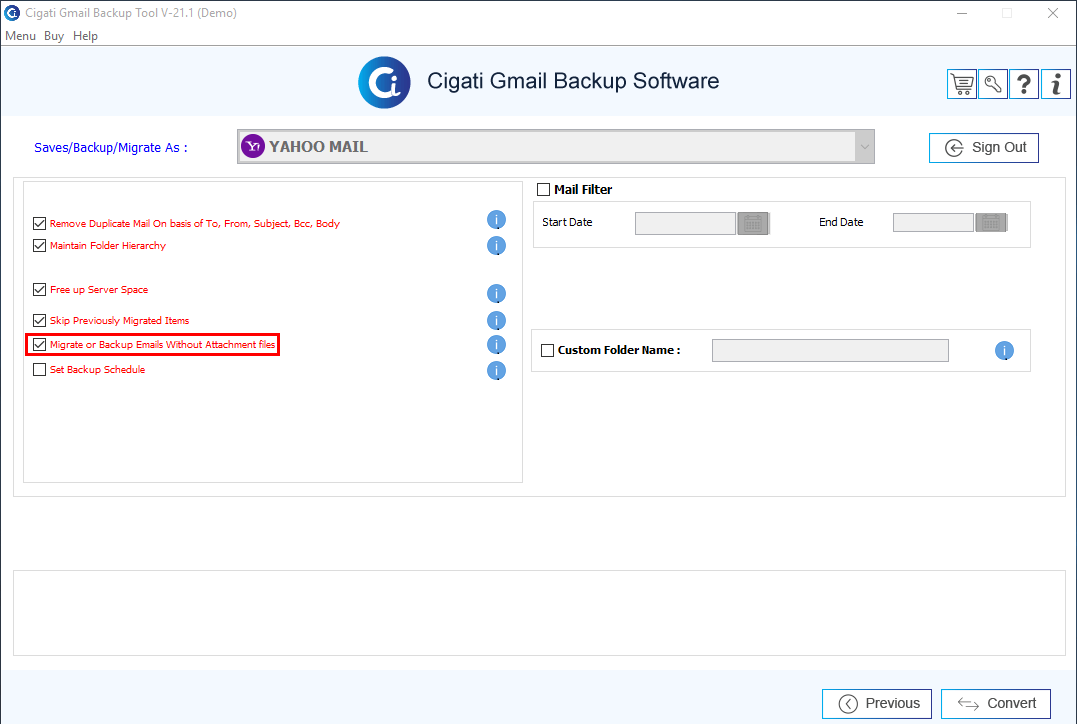Show info for Emails Without Attachment option
Screen dimensions: 1077x724
pos(496,344)
